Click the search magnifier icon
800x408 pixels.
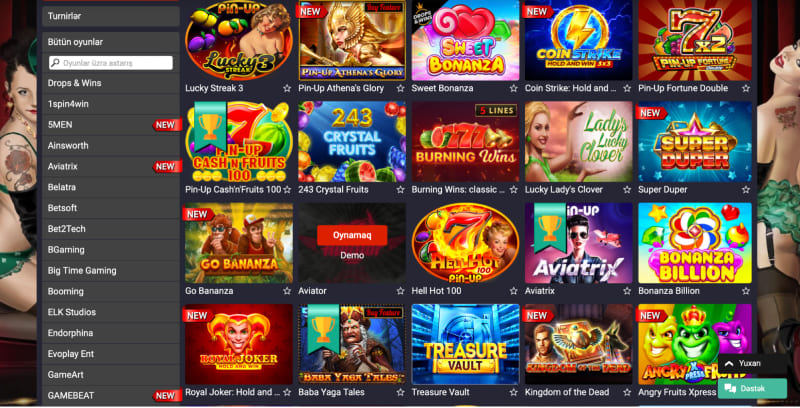(x=55, y=63)
